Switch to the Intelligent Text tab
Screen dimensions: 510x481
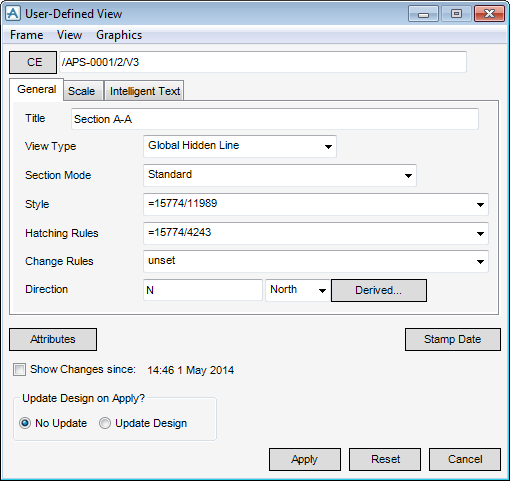[x=145, y=91]
